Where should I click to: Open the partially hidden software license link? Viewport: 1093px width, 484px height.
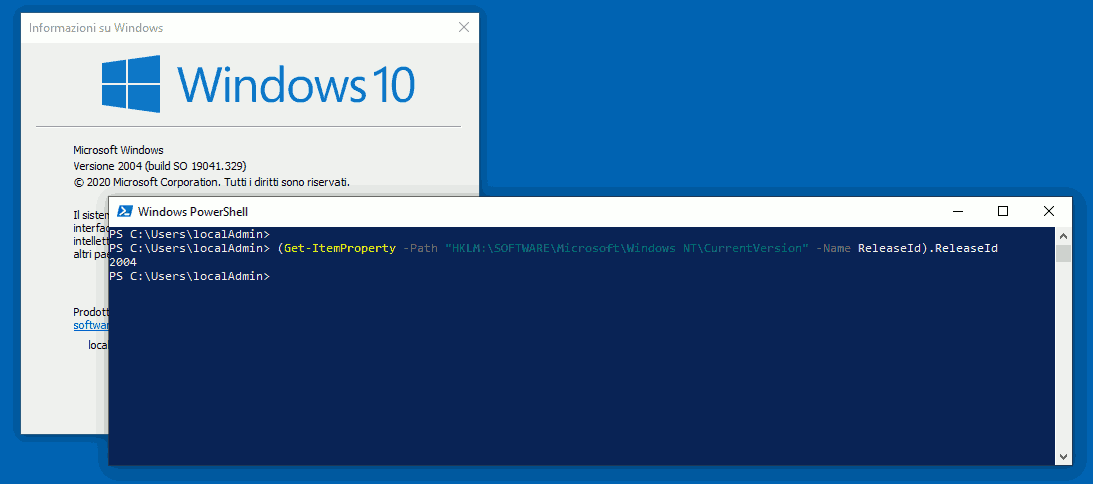(x=91, y=326)
